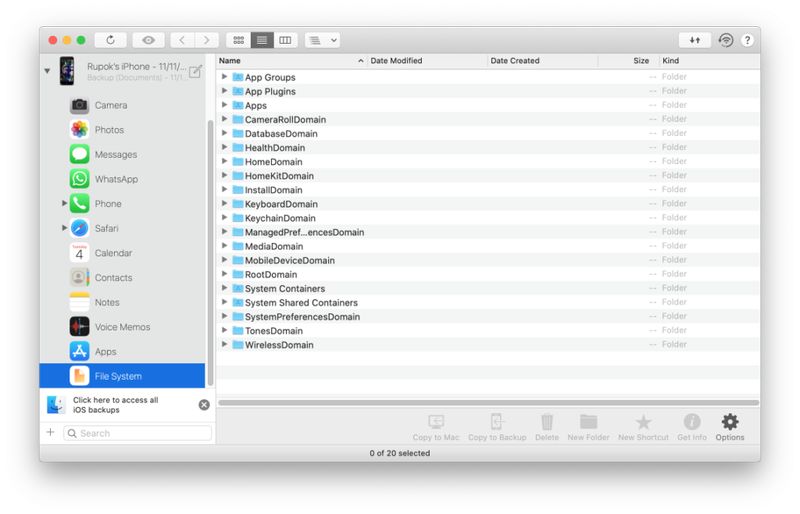Click the New Shortcut star button

click(643, 427)
